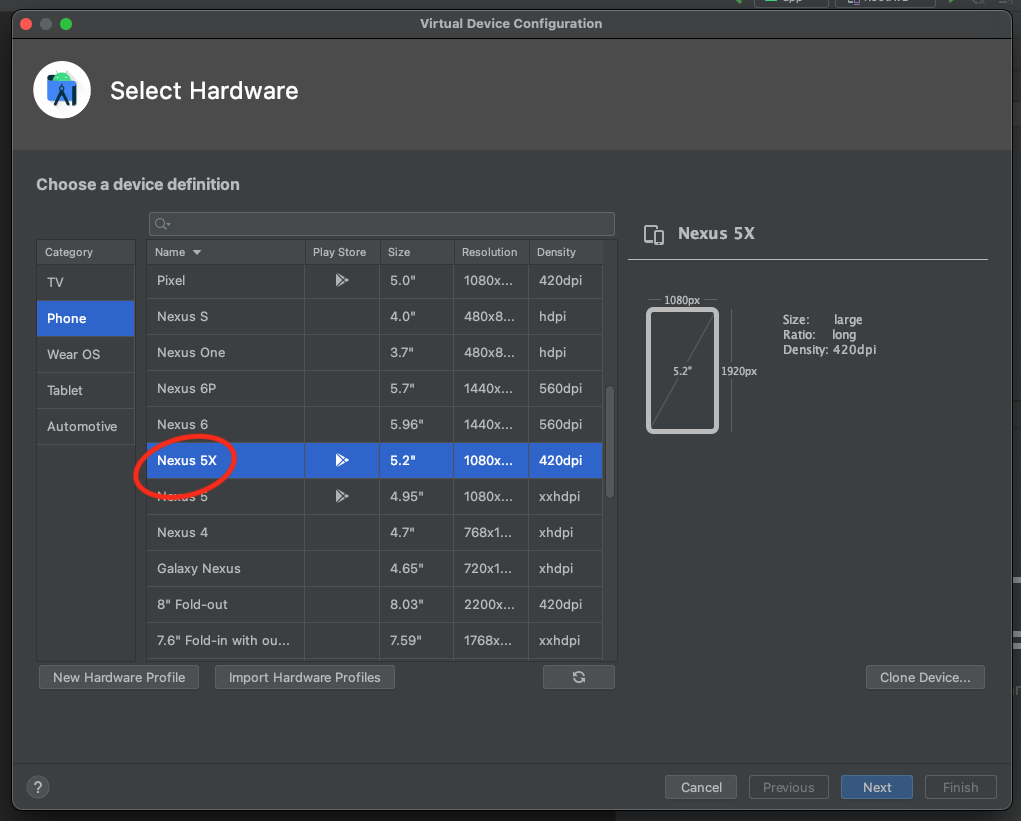Image resolution: width=1021 pixels, height=821 pixels.
Task: Select the Automotive category
Action: 86,426
